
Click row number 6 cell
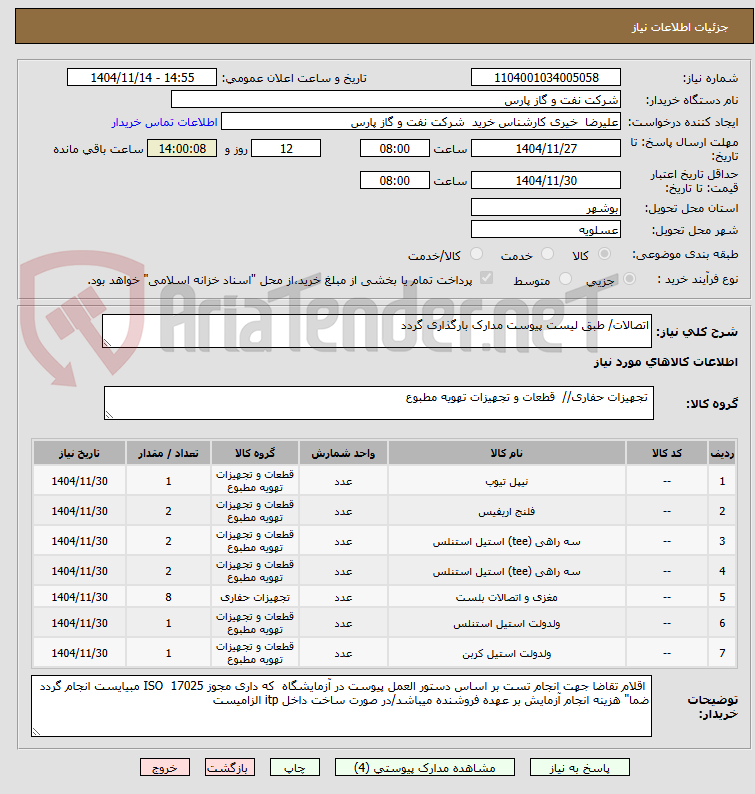[x=722, y=623]
